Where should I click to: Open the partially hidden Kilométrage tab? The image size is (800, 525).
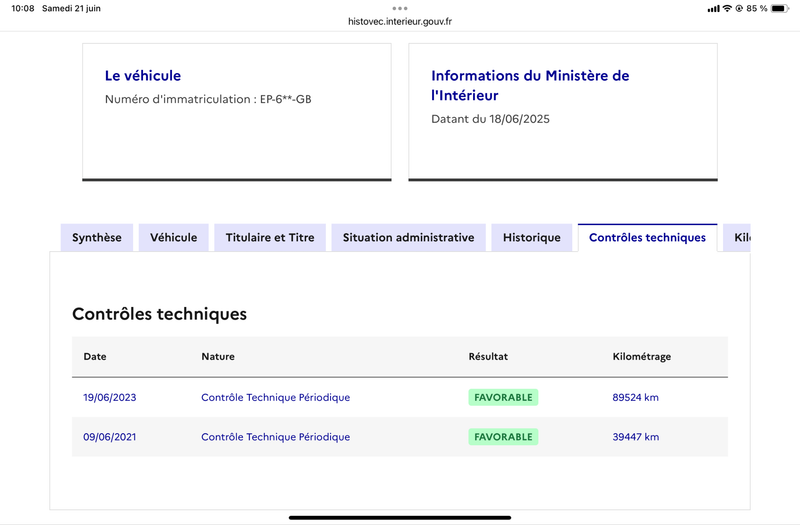point(737,237)
